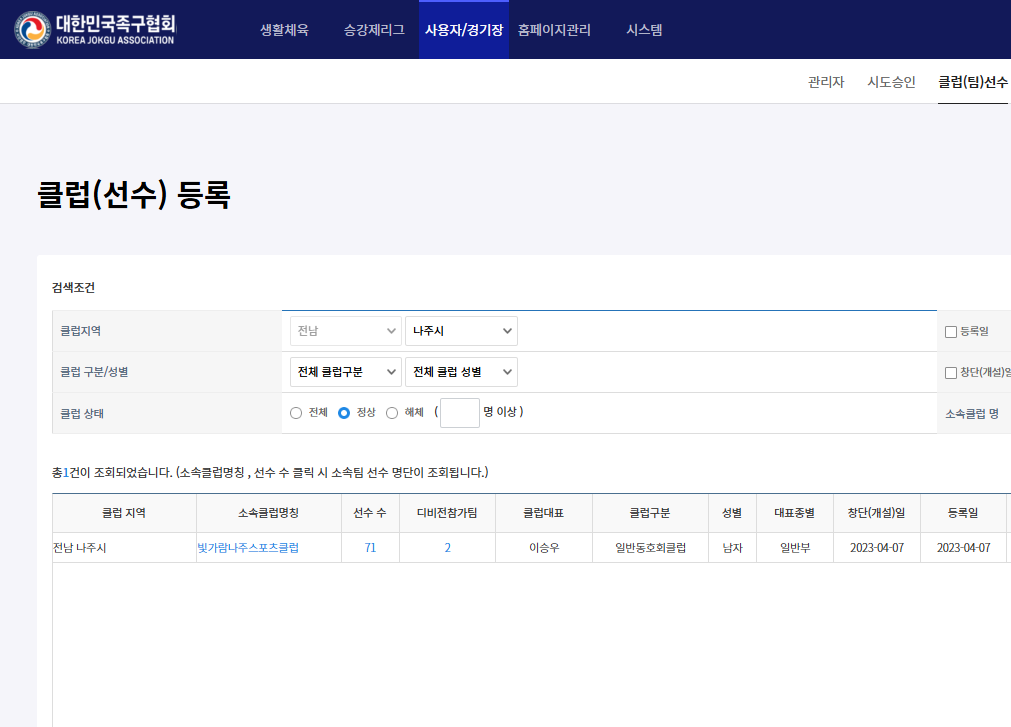Click 디비전참가팀 count link 2

click(447, 548)
